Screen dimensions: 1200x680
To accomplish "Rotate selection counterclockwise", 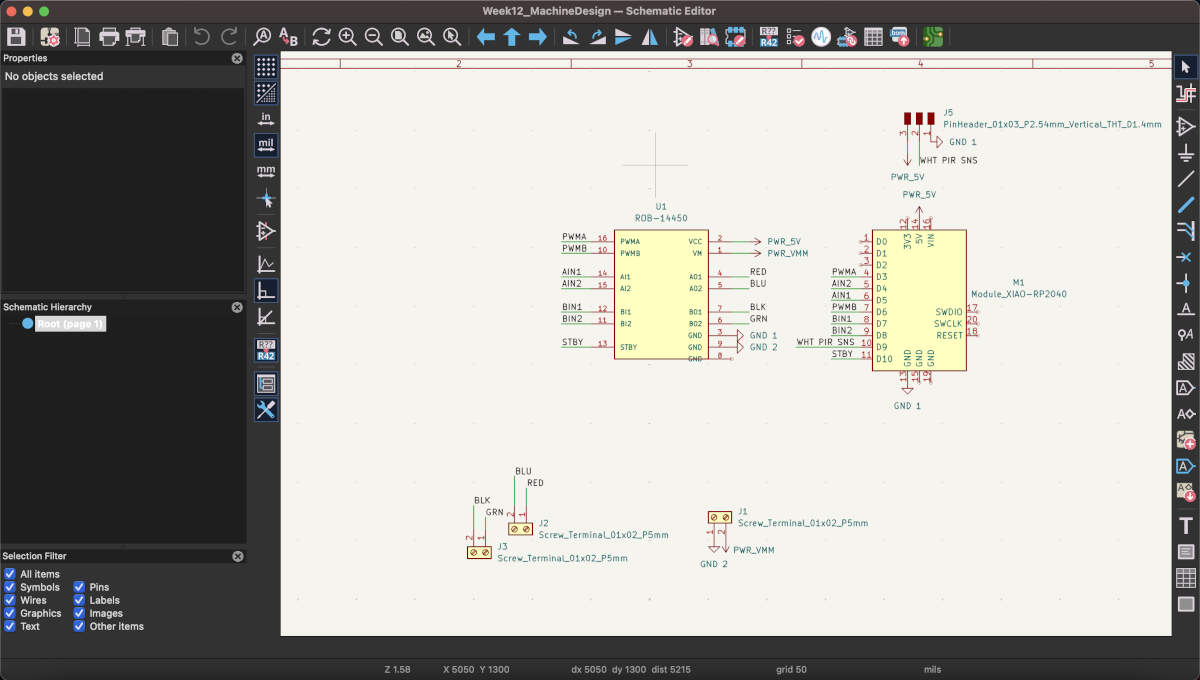I will point(571,37).
